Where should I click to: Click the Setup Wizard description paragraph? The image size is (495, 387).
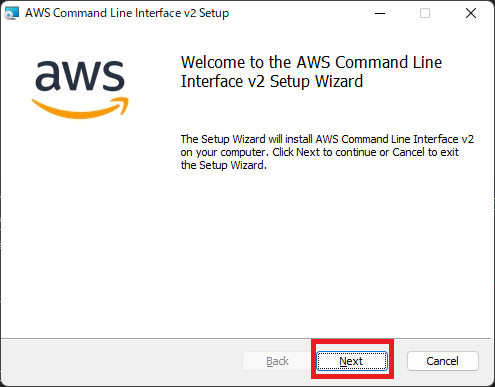click(327, 152)
